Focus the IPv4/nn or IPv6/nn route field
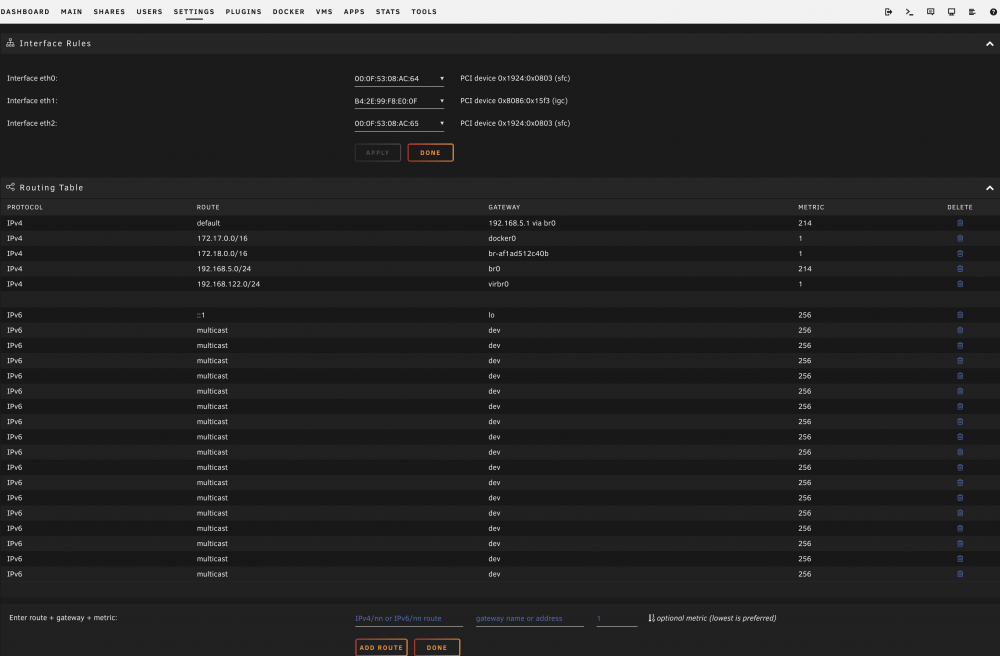Screen dimensions: 1000x656 (409, 618)
